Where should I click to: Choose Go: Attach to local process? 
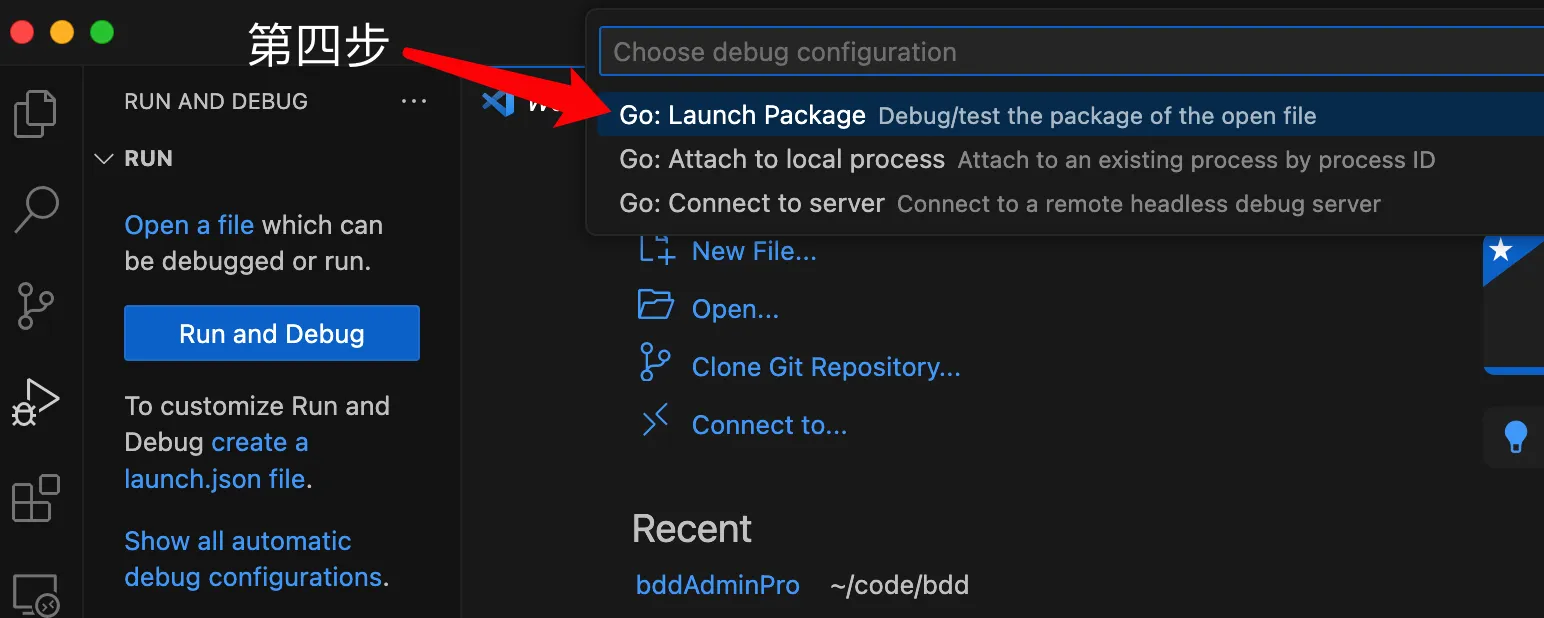coord(782,160)
